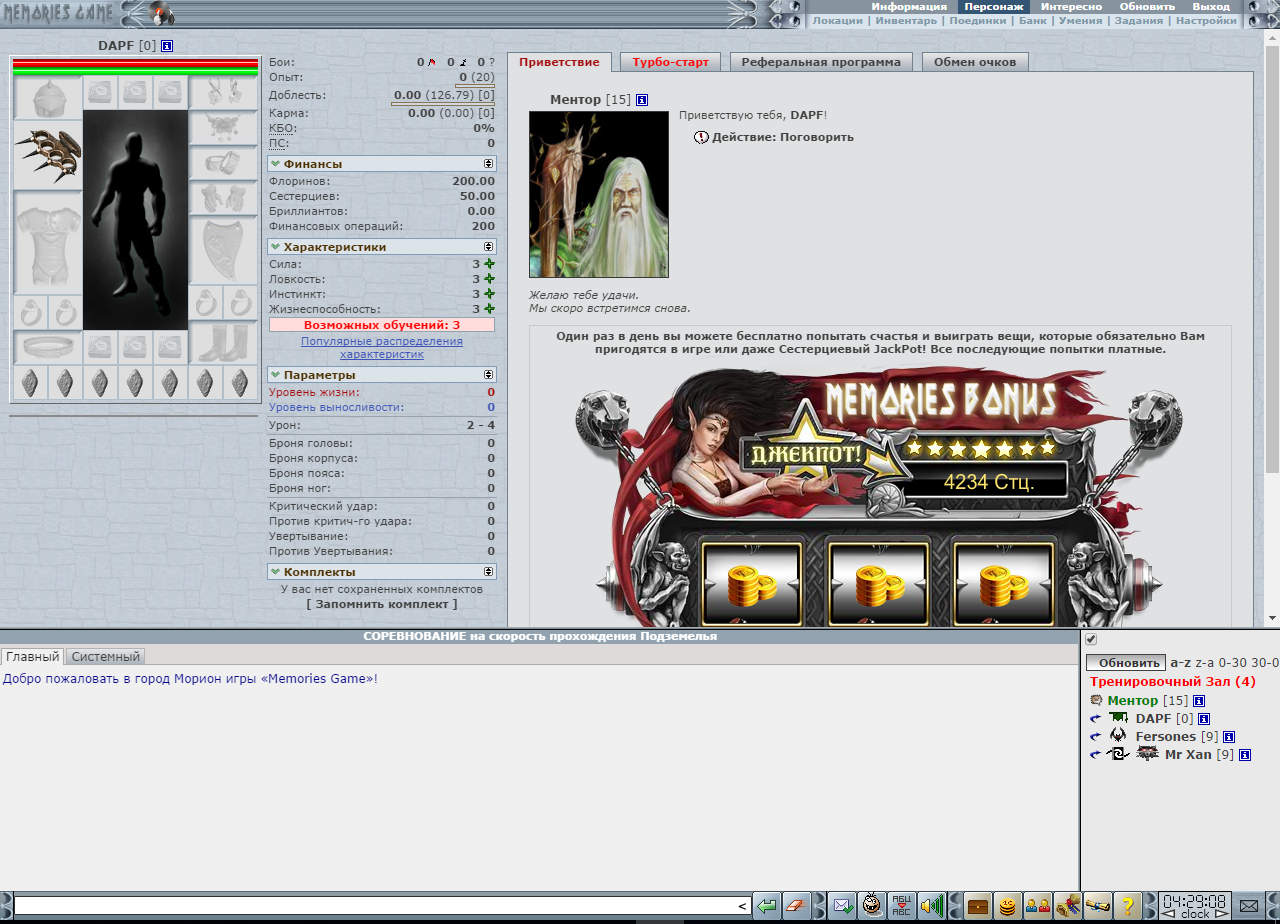
Task: Open the yellow question mark help icon
Action: point(1127,906)
